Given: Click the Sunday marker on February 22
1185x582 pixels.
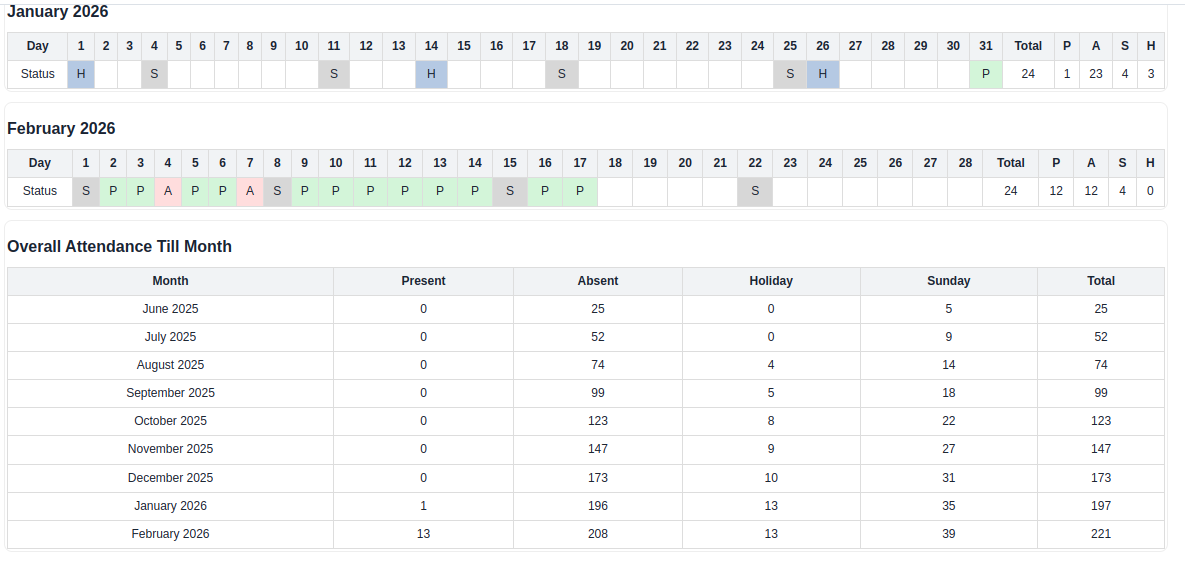Looking at the screenshot, I should point(755,190).
